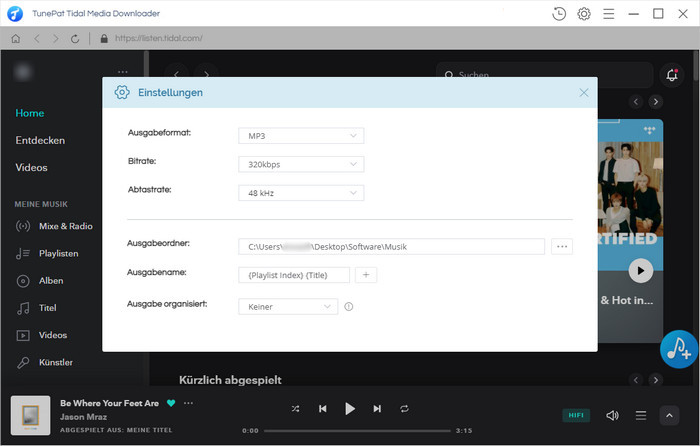Image resolution: width=700 pixels, height=446 pixels.
Task: Open the Ausgabe organisiert Keiner dropdown
Action: tap(288, 307)
